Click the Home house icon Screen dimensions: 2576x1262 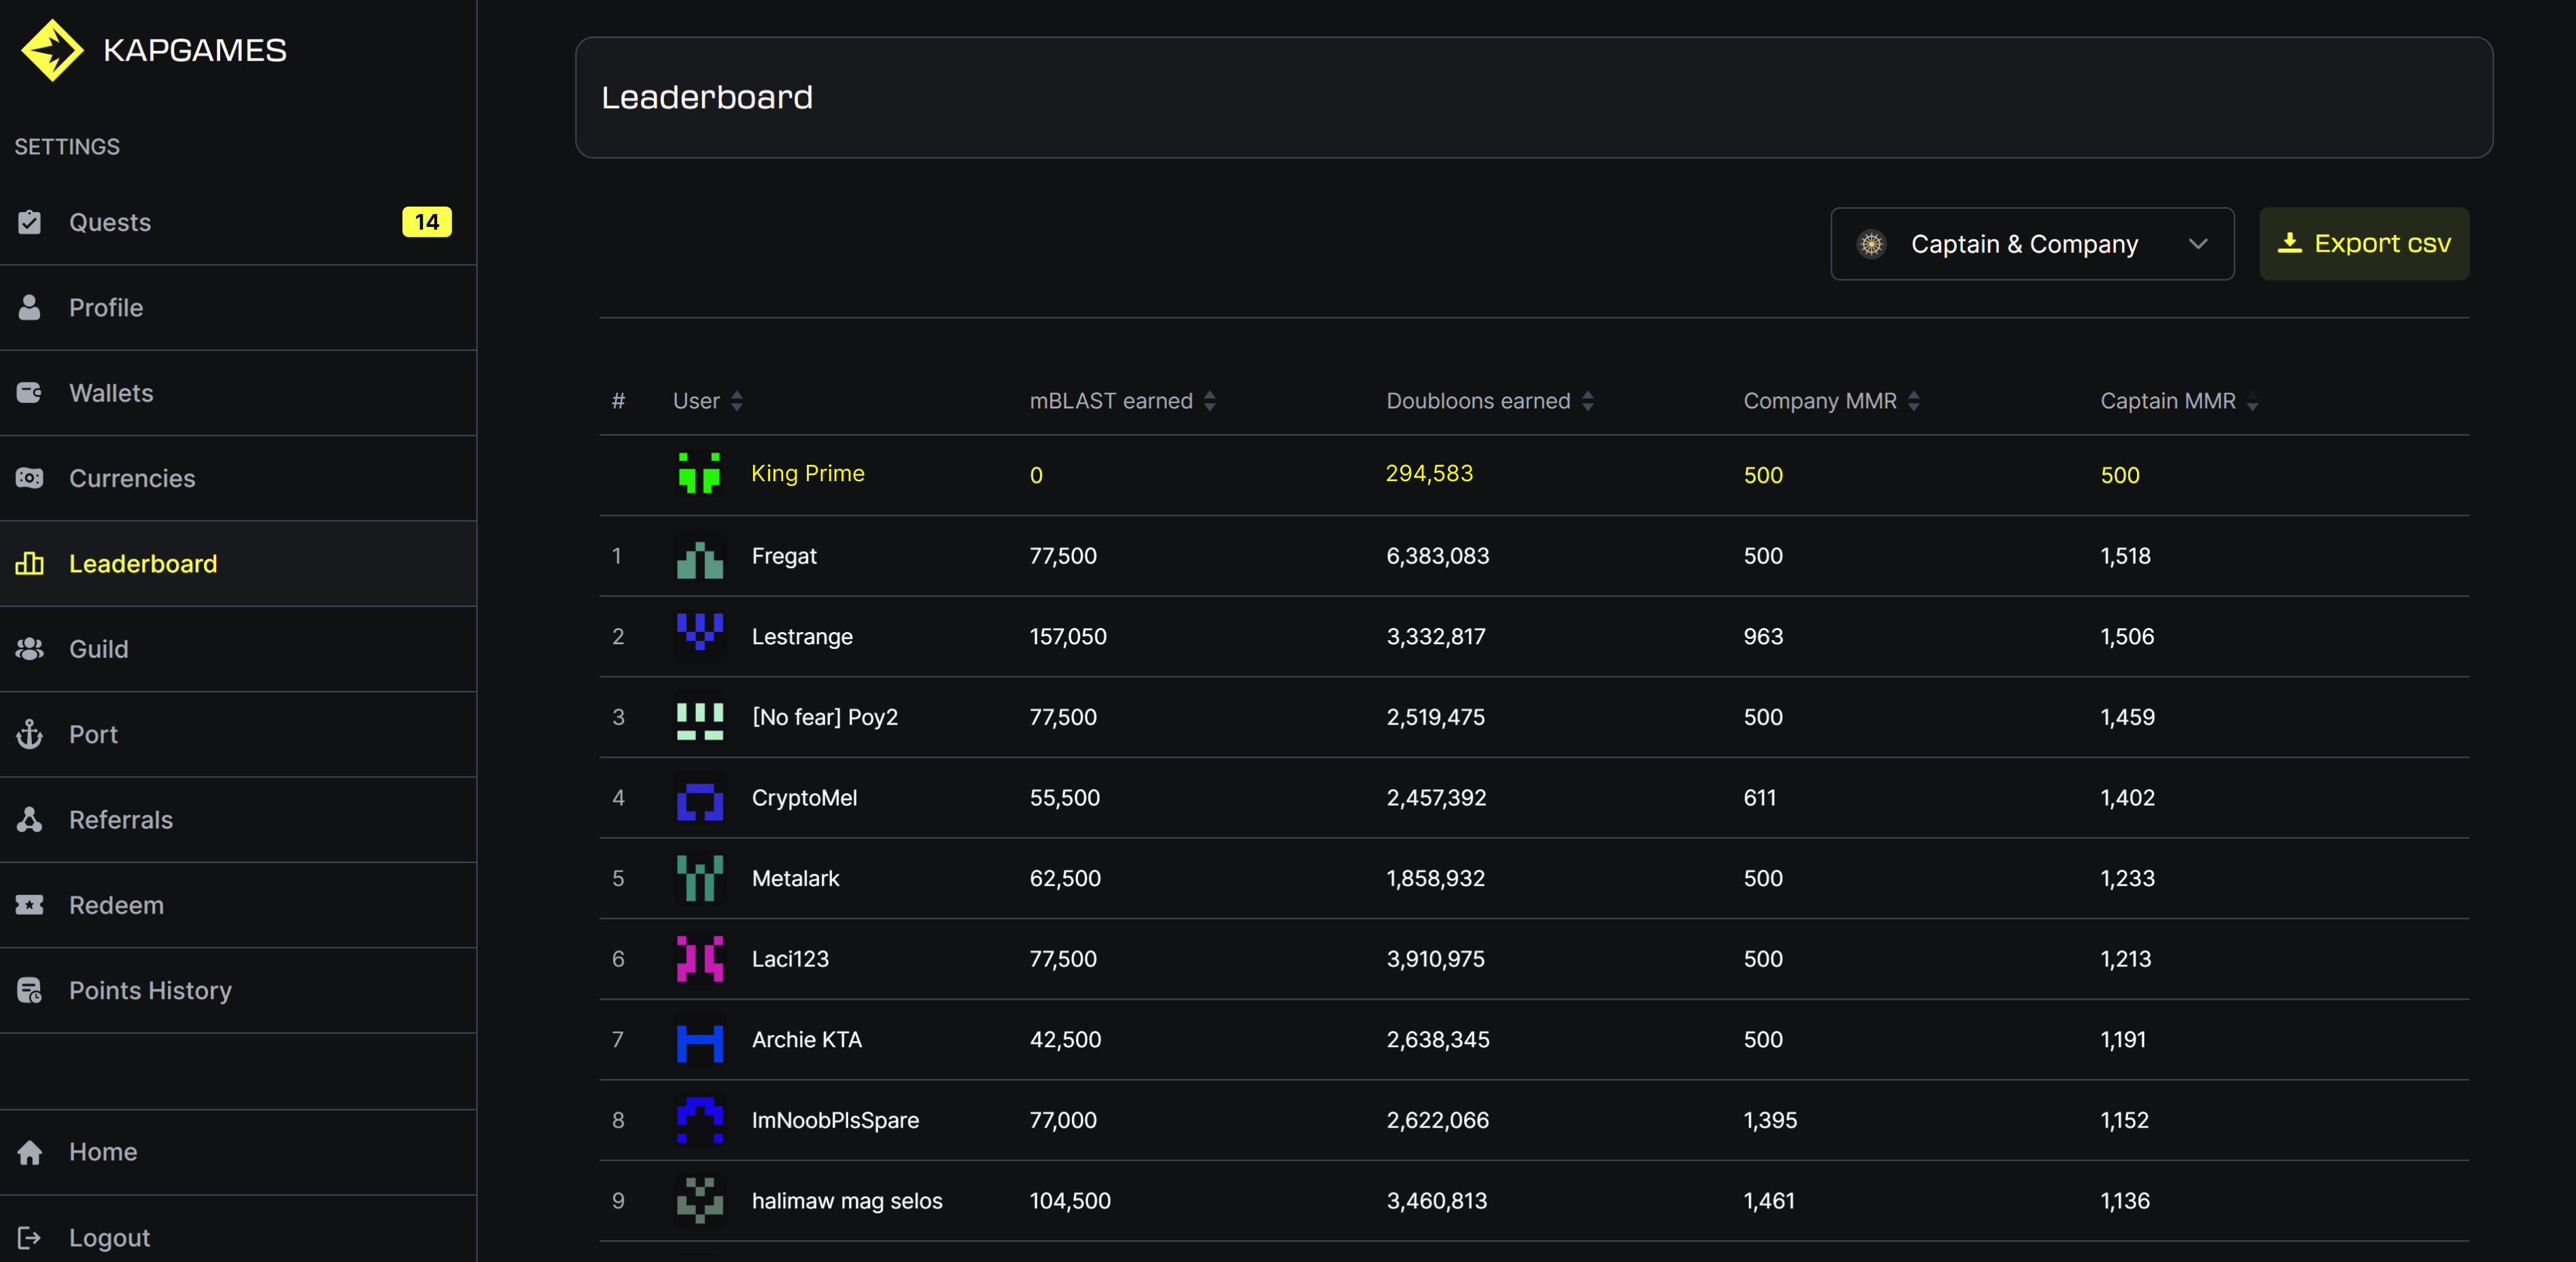(x=30, y=1152)
